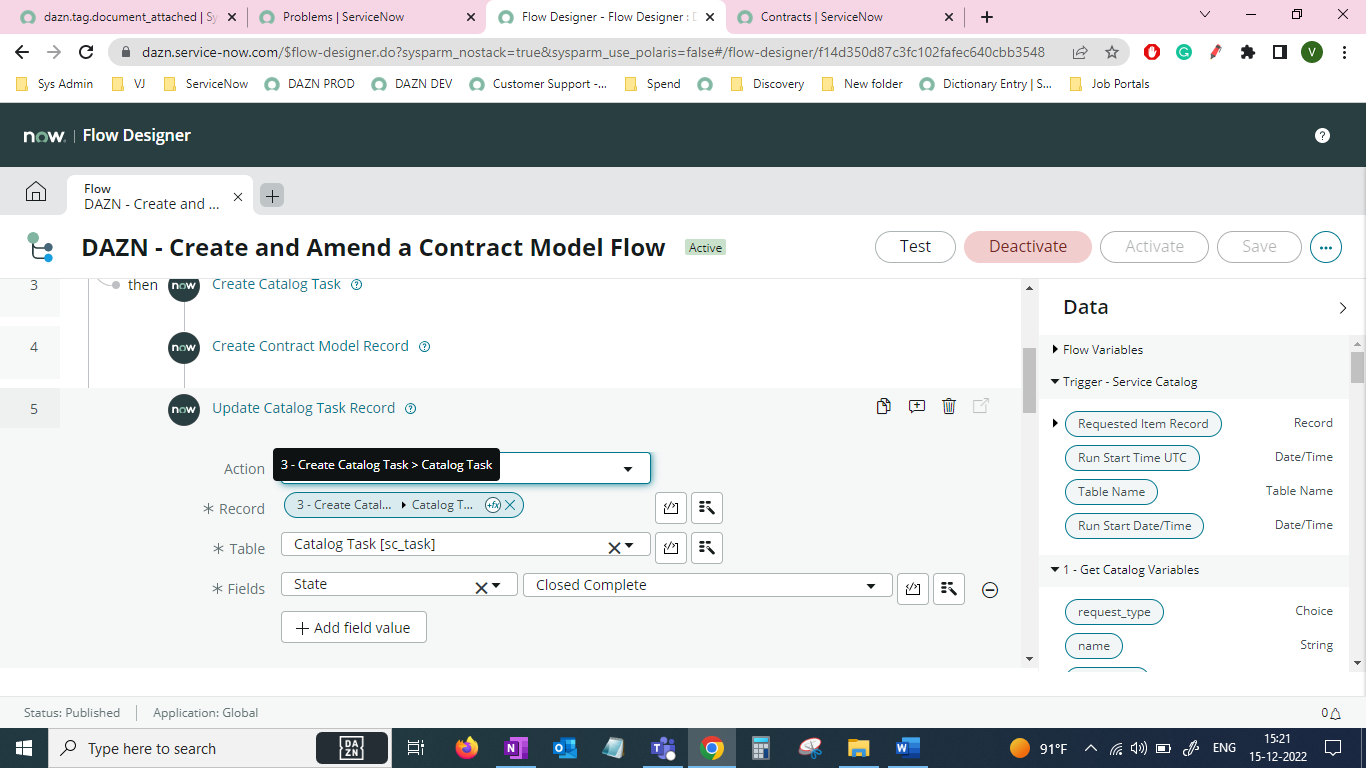Click the flow diagram icon beside title
This screenshot has height=768, width=1366.
(40, 247)
